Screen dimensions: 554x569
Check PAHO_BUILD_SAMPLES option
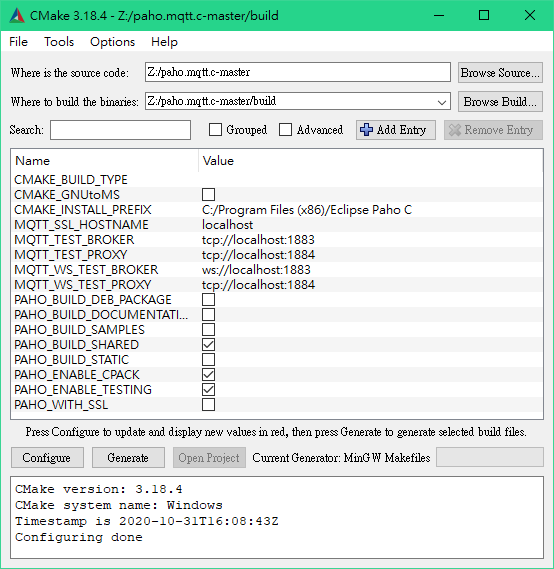click(208, 329)
